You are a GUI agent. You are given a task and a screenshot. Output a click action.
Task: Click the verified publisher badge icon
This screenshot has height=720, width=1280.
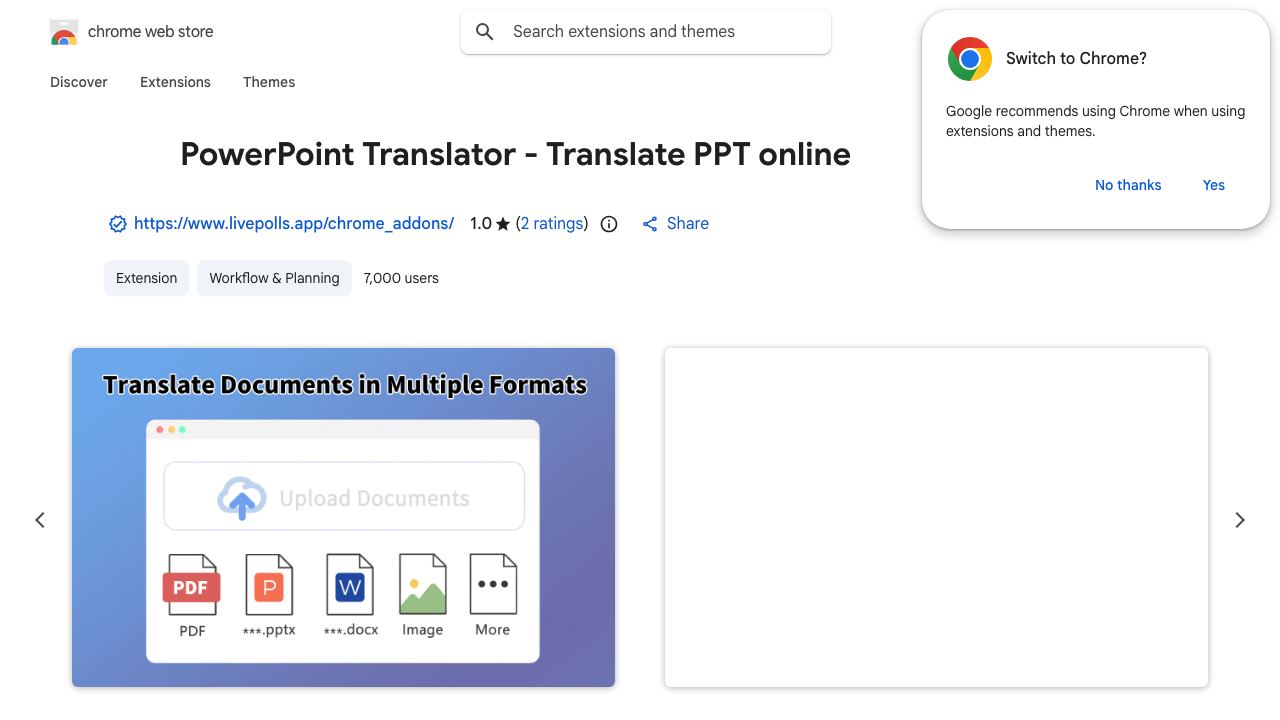118,224
